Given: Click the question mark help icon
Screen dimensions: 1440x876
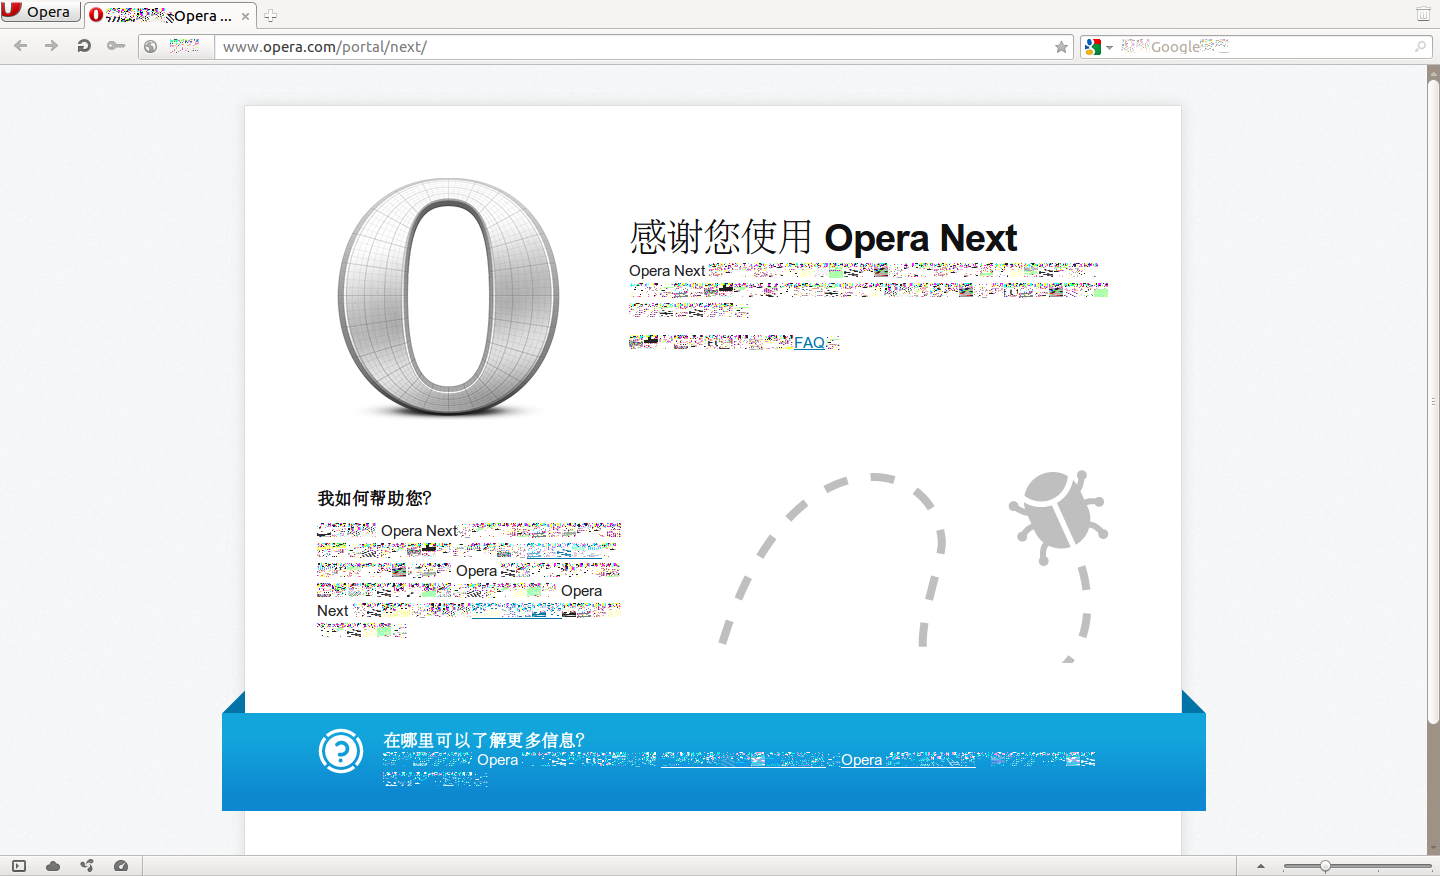Looking at the screenshot, I should (x=341, y=751).
